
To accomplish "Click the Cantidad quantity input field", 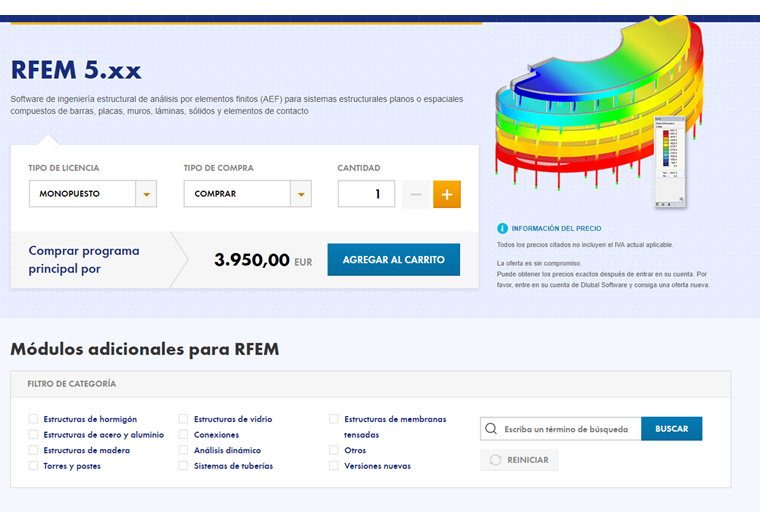I will click(366, 194).
